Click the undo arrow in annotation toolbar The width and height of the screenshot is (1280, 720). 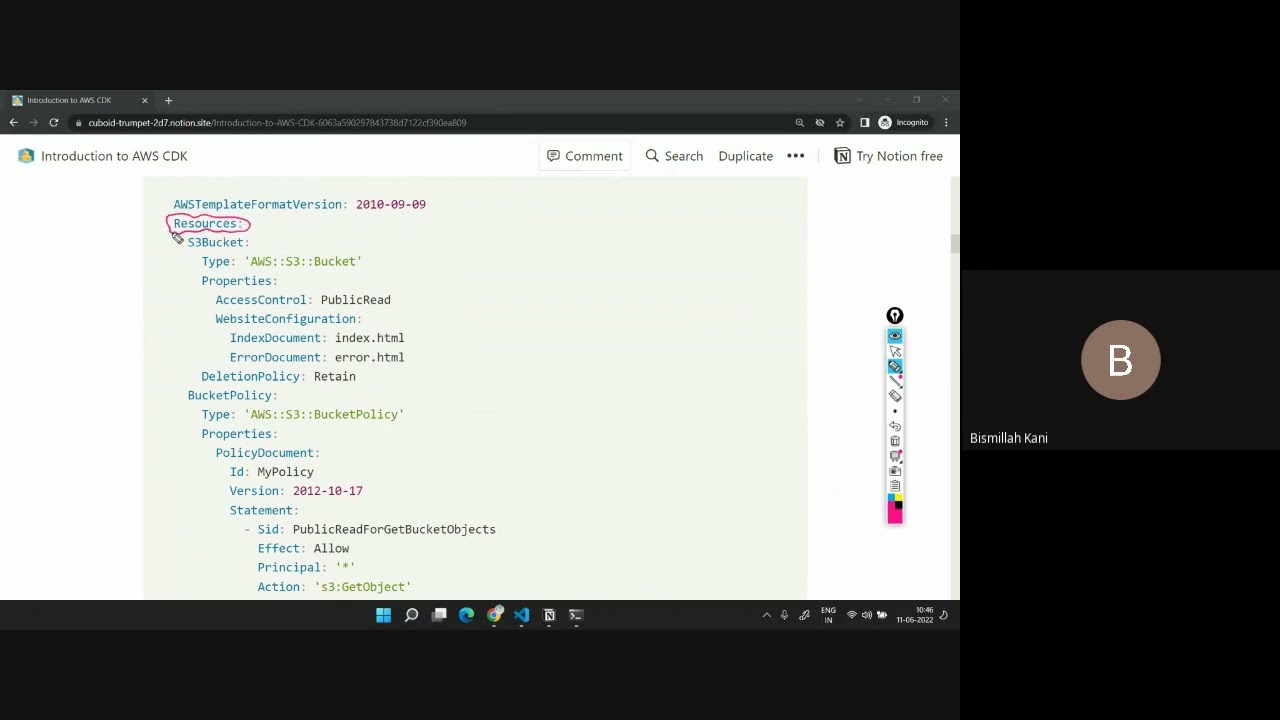click(895, 426)
